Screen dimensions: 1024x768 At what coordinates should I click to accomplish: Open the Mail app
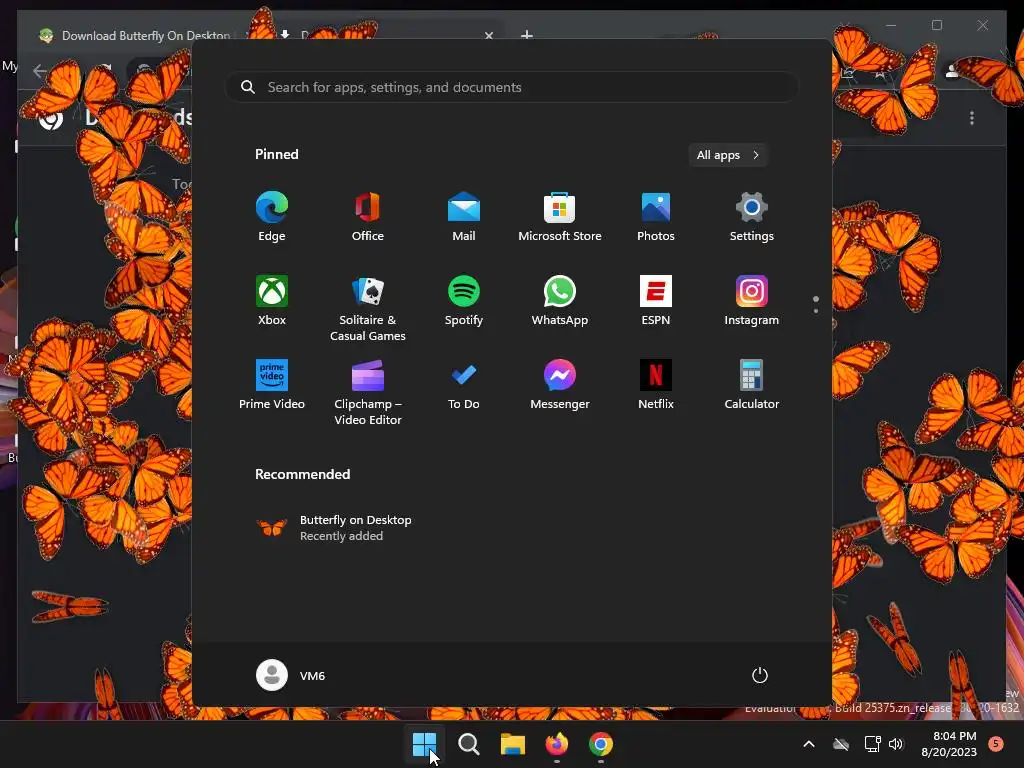click(x=464, y=217)
